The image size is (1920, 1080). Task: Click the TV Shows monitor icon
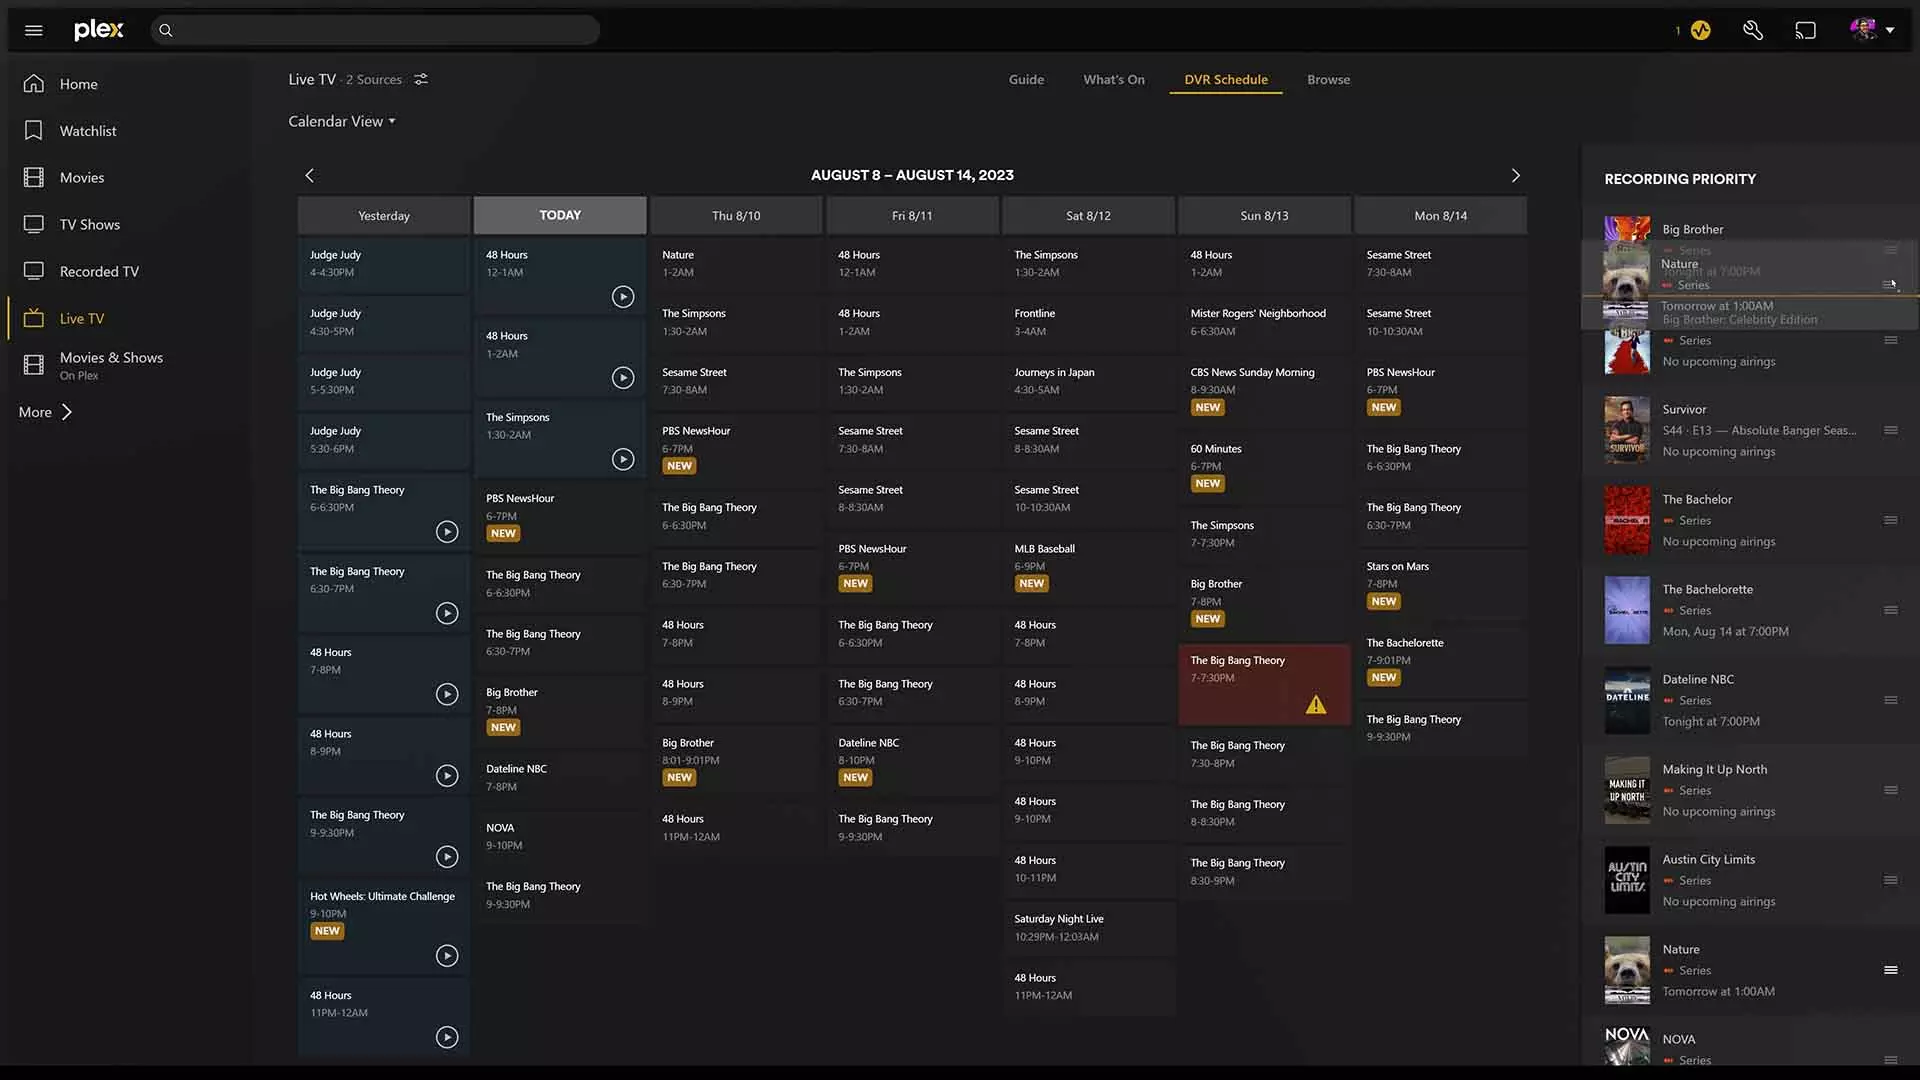click(34, 225)
